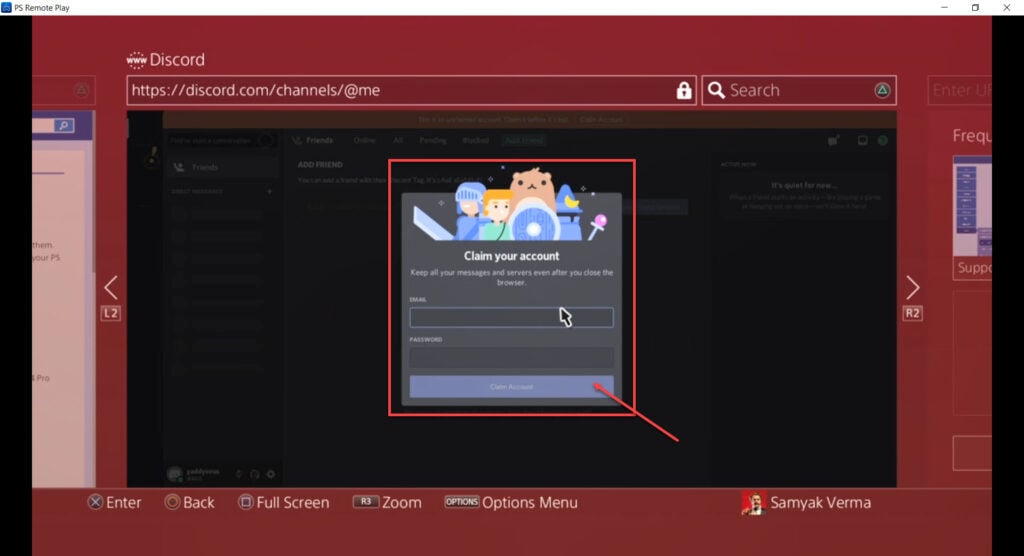
Task: Click the R2 button indicator
Action: [x=912, y=314]
